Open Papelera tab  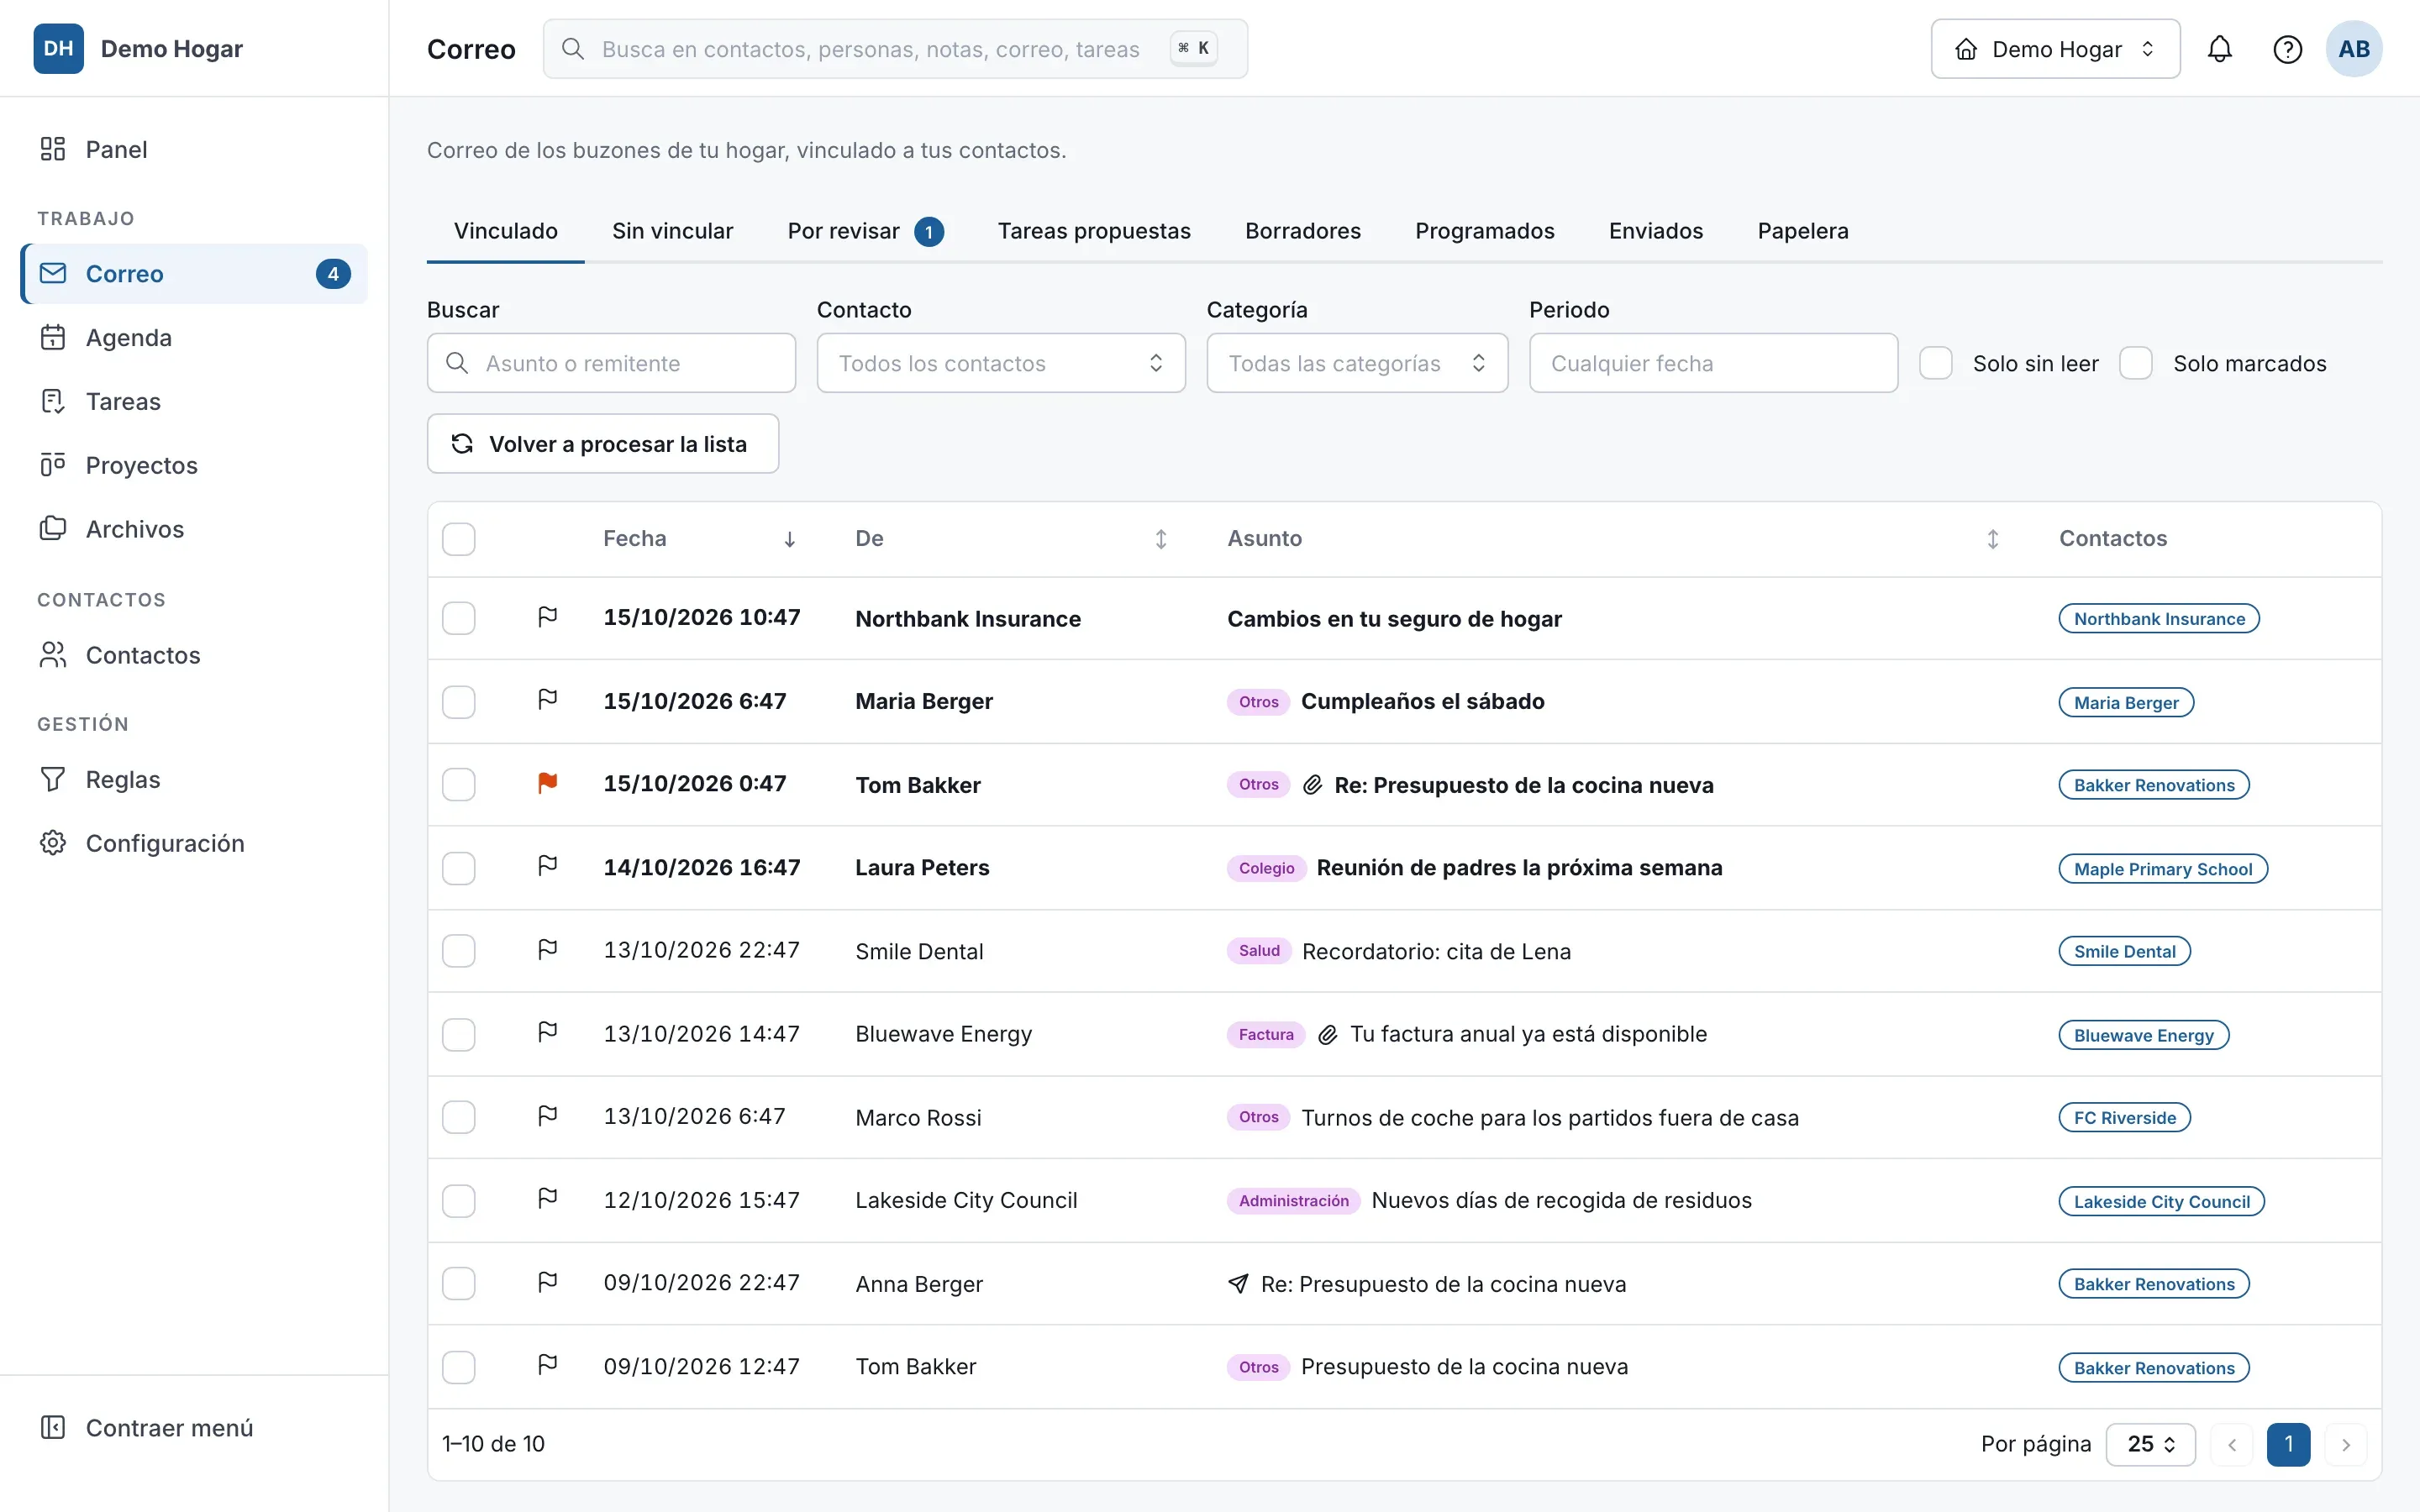click(x=1803, y=231)
